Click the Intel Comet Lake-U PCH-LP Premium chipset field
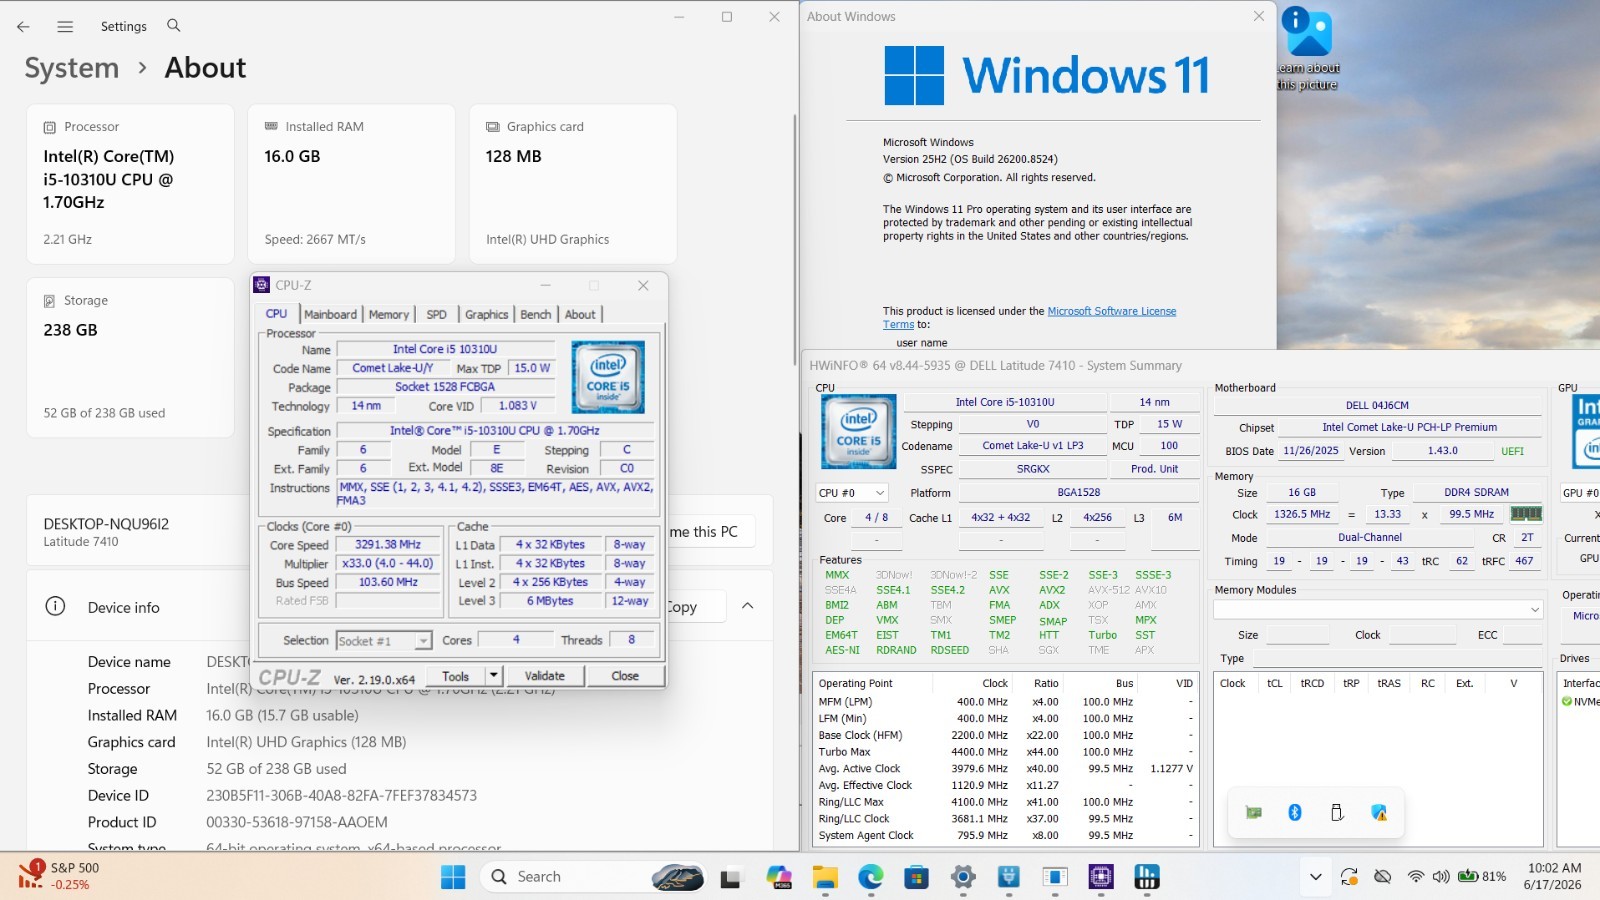 (1409, 428)
